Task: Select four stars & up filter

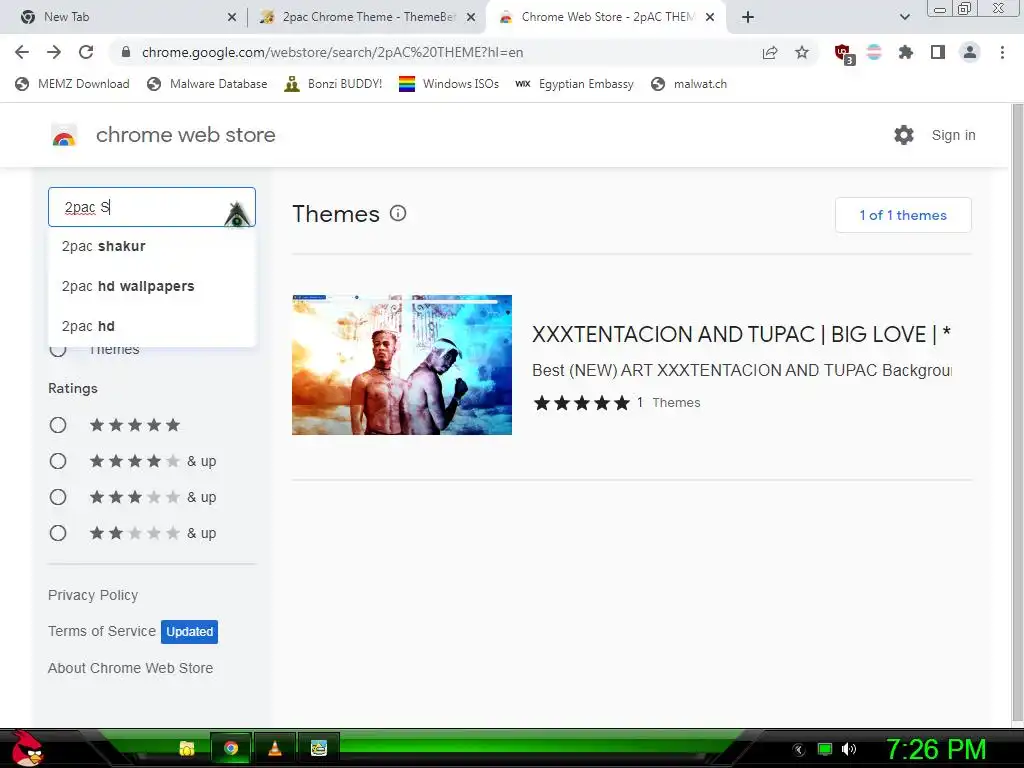Action: (x=58, y=461)
